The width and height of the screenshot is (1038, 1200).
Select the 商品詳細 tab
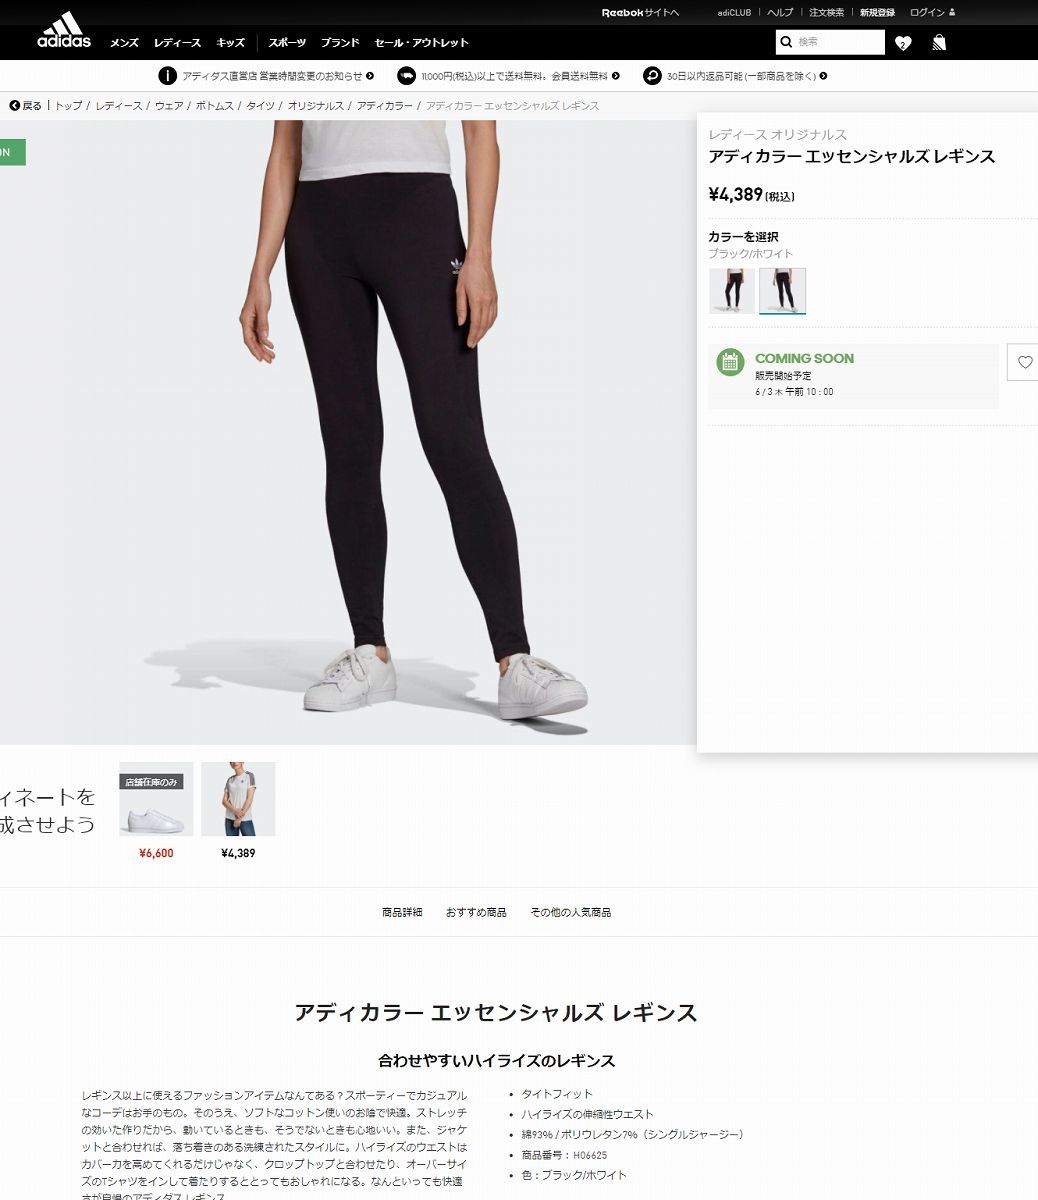coord(402,912)
